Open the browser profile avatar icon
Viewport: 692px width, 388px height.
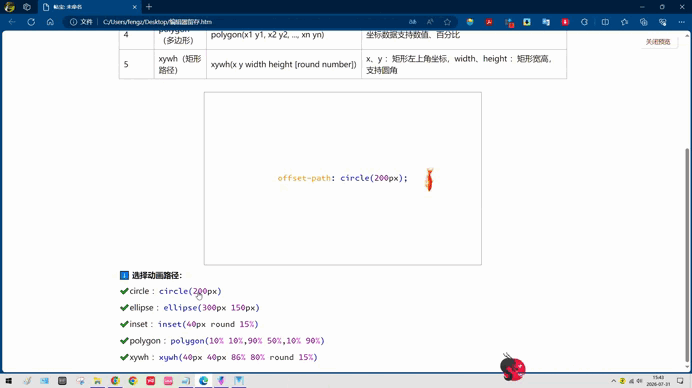pyautogui.click(x=9, y=7)
